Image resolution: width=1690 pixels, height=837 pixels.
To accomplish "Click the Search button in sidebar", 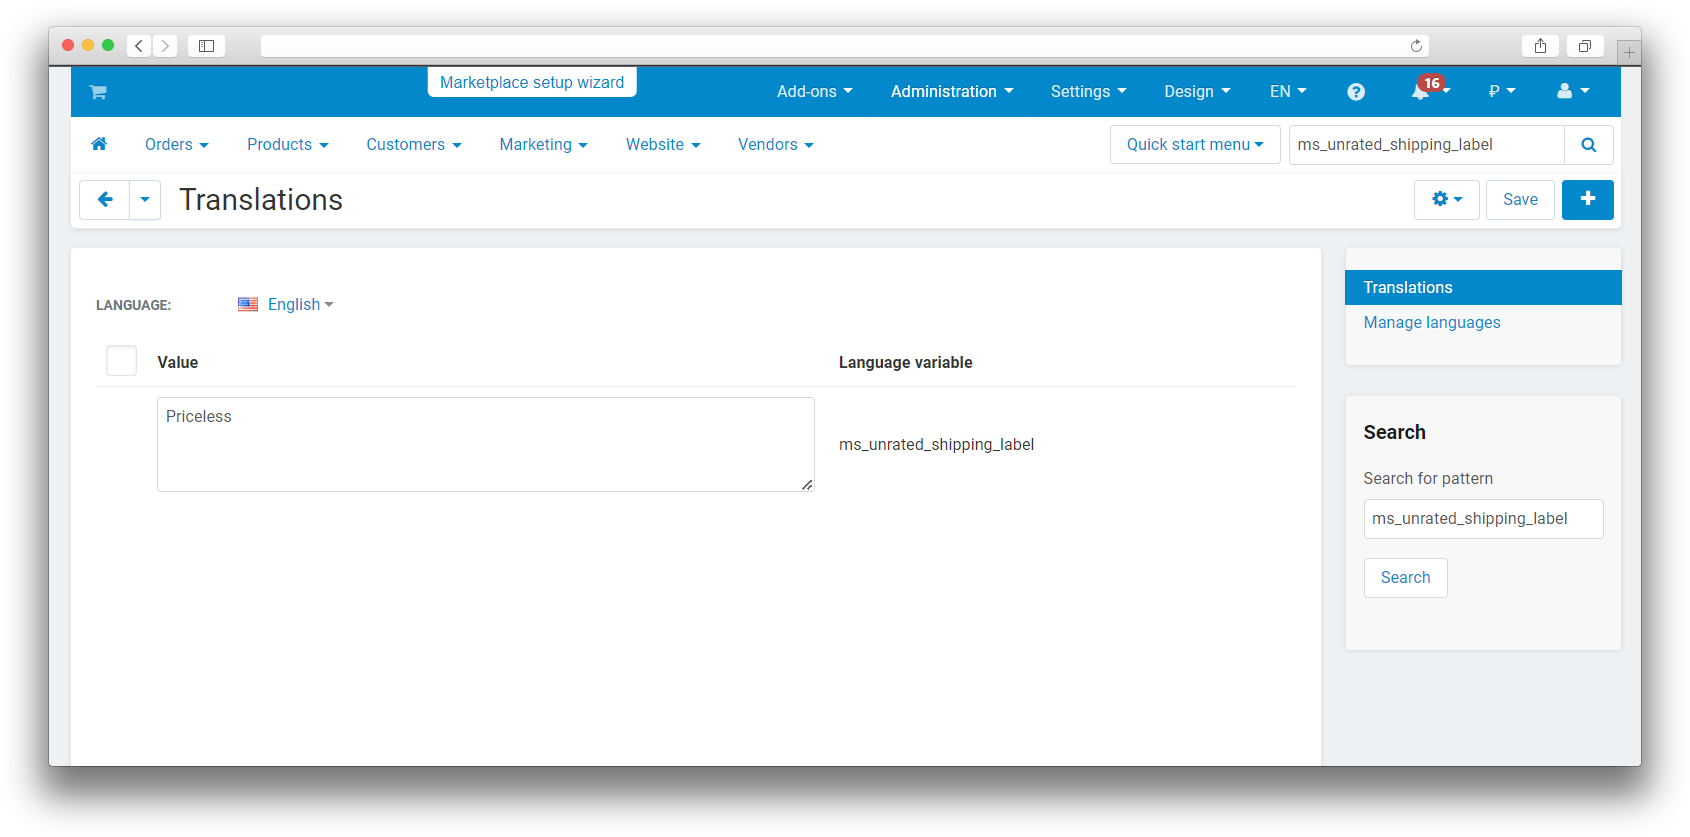I will [1405, 578].
